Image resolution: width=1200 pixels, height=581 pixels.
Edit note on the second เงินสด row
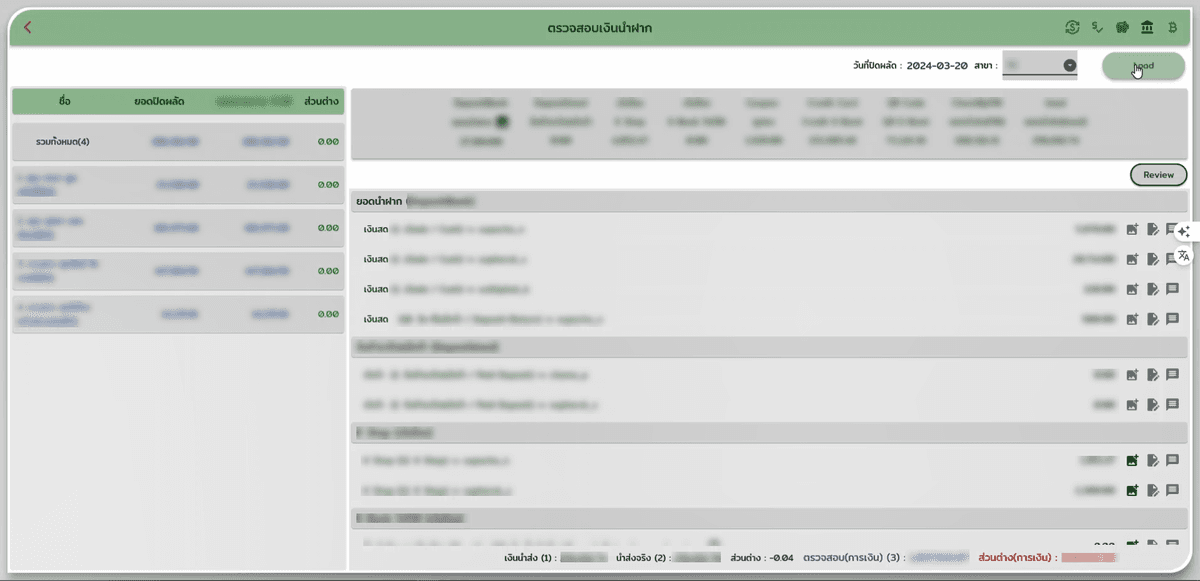[x=1153, y=259]
